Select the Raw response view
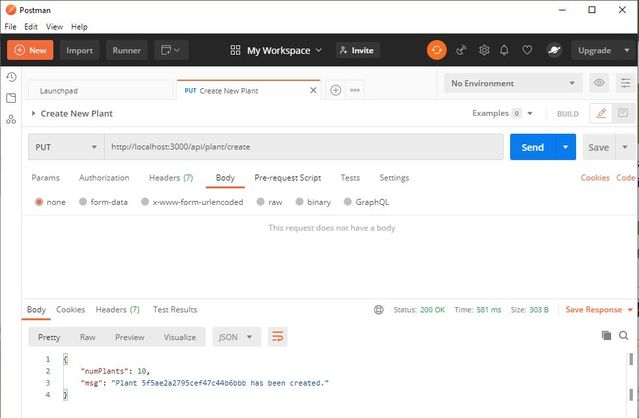This screenshot has height=418, width=639. point(88,337)
